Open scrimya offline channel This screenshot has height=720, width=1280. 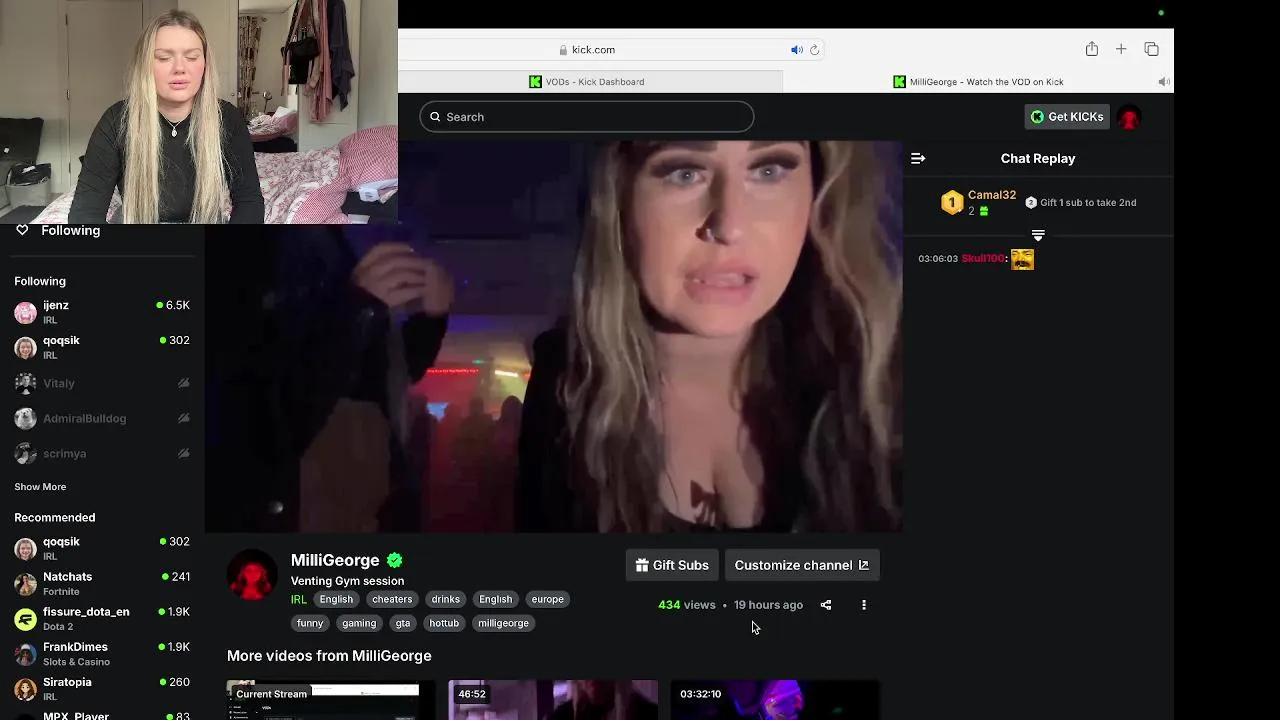click(x=102, y=453)
